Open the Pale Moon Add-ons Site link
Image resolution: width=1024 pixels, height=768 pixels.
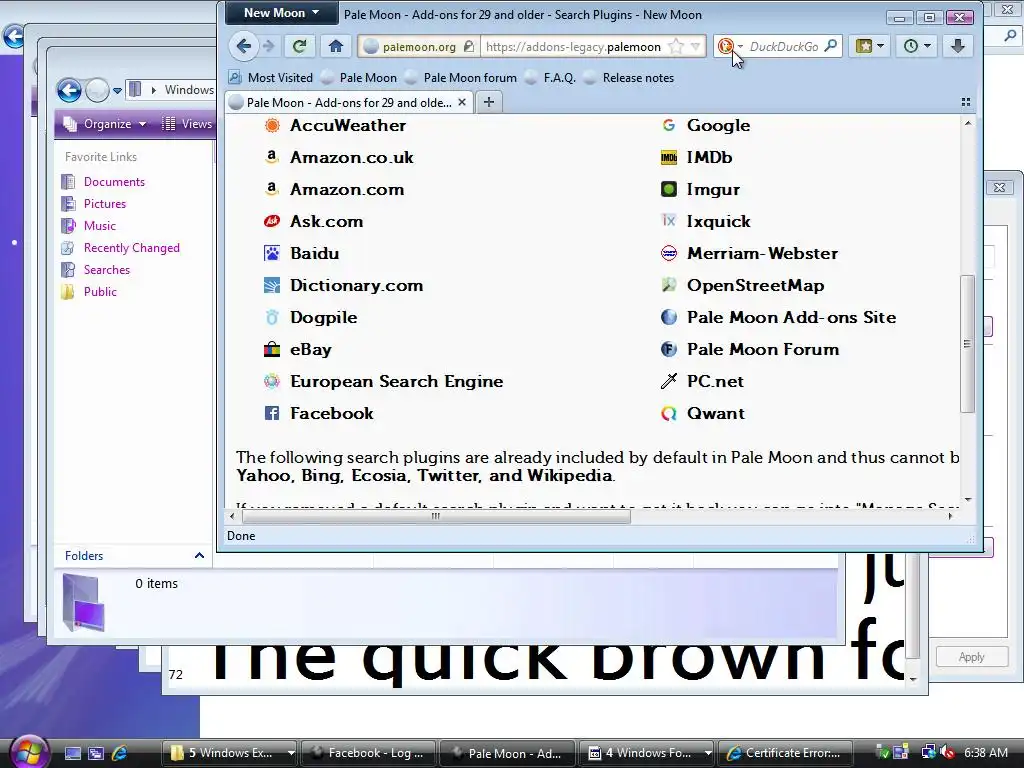pos(792,317)
